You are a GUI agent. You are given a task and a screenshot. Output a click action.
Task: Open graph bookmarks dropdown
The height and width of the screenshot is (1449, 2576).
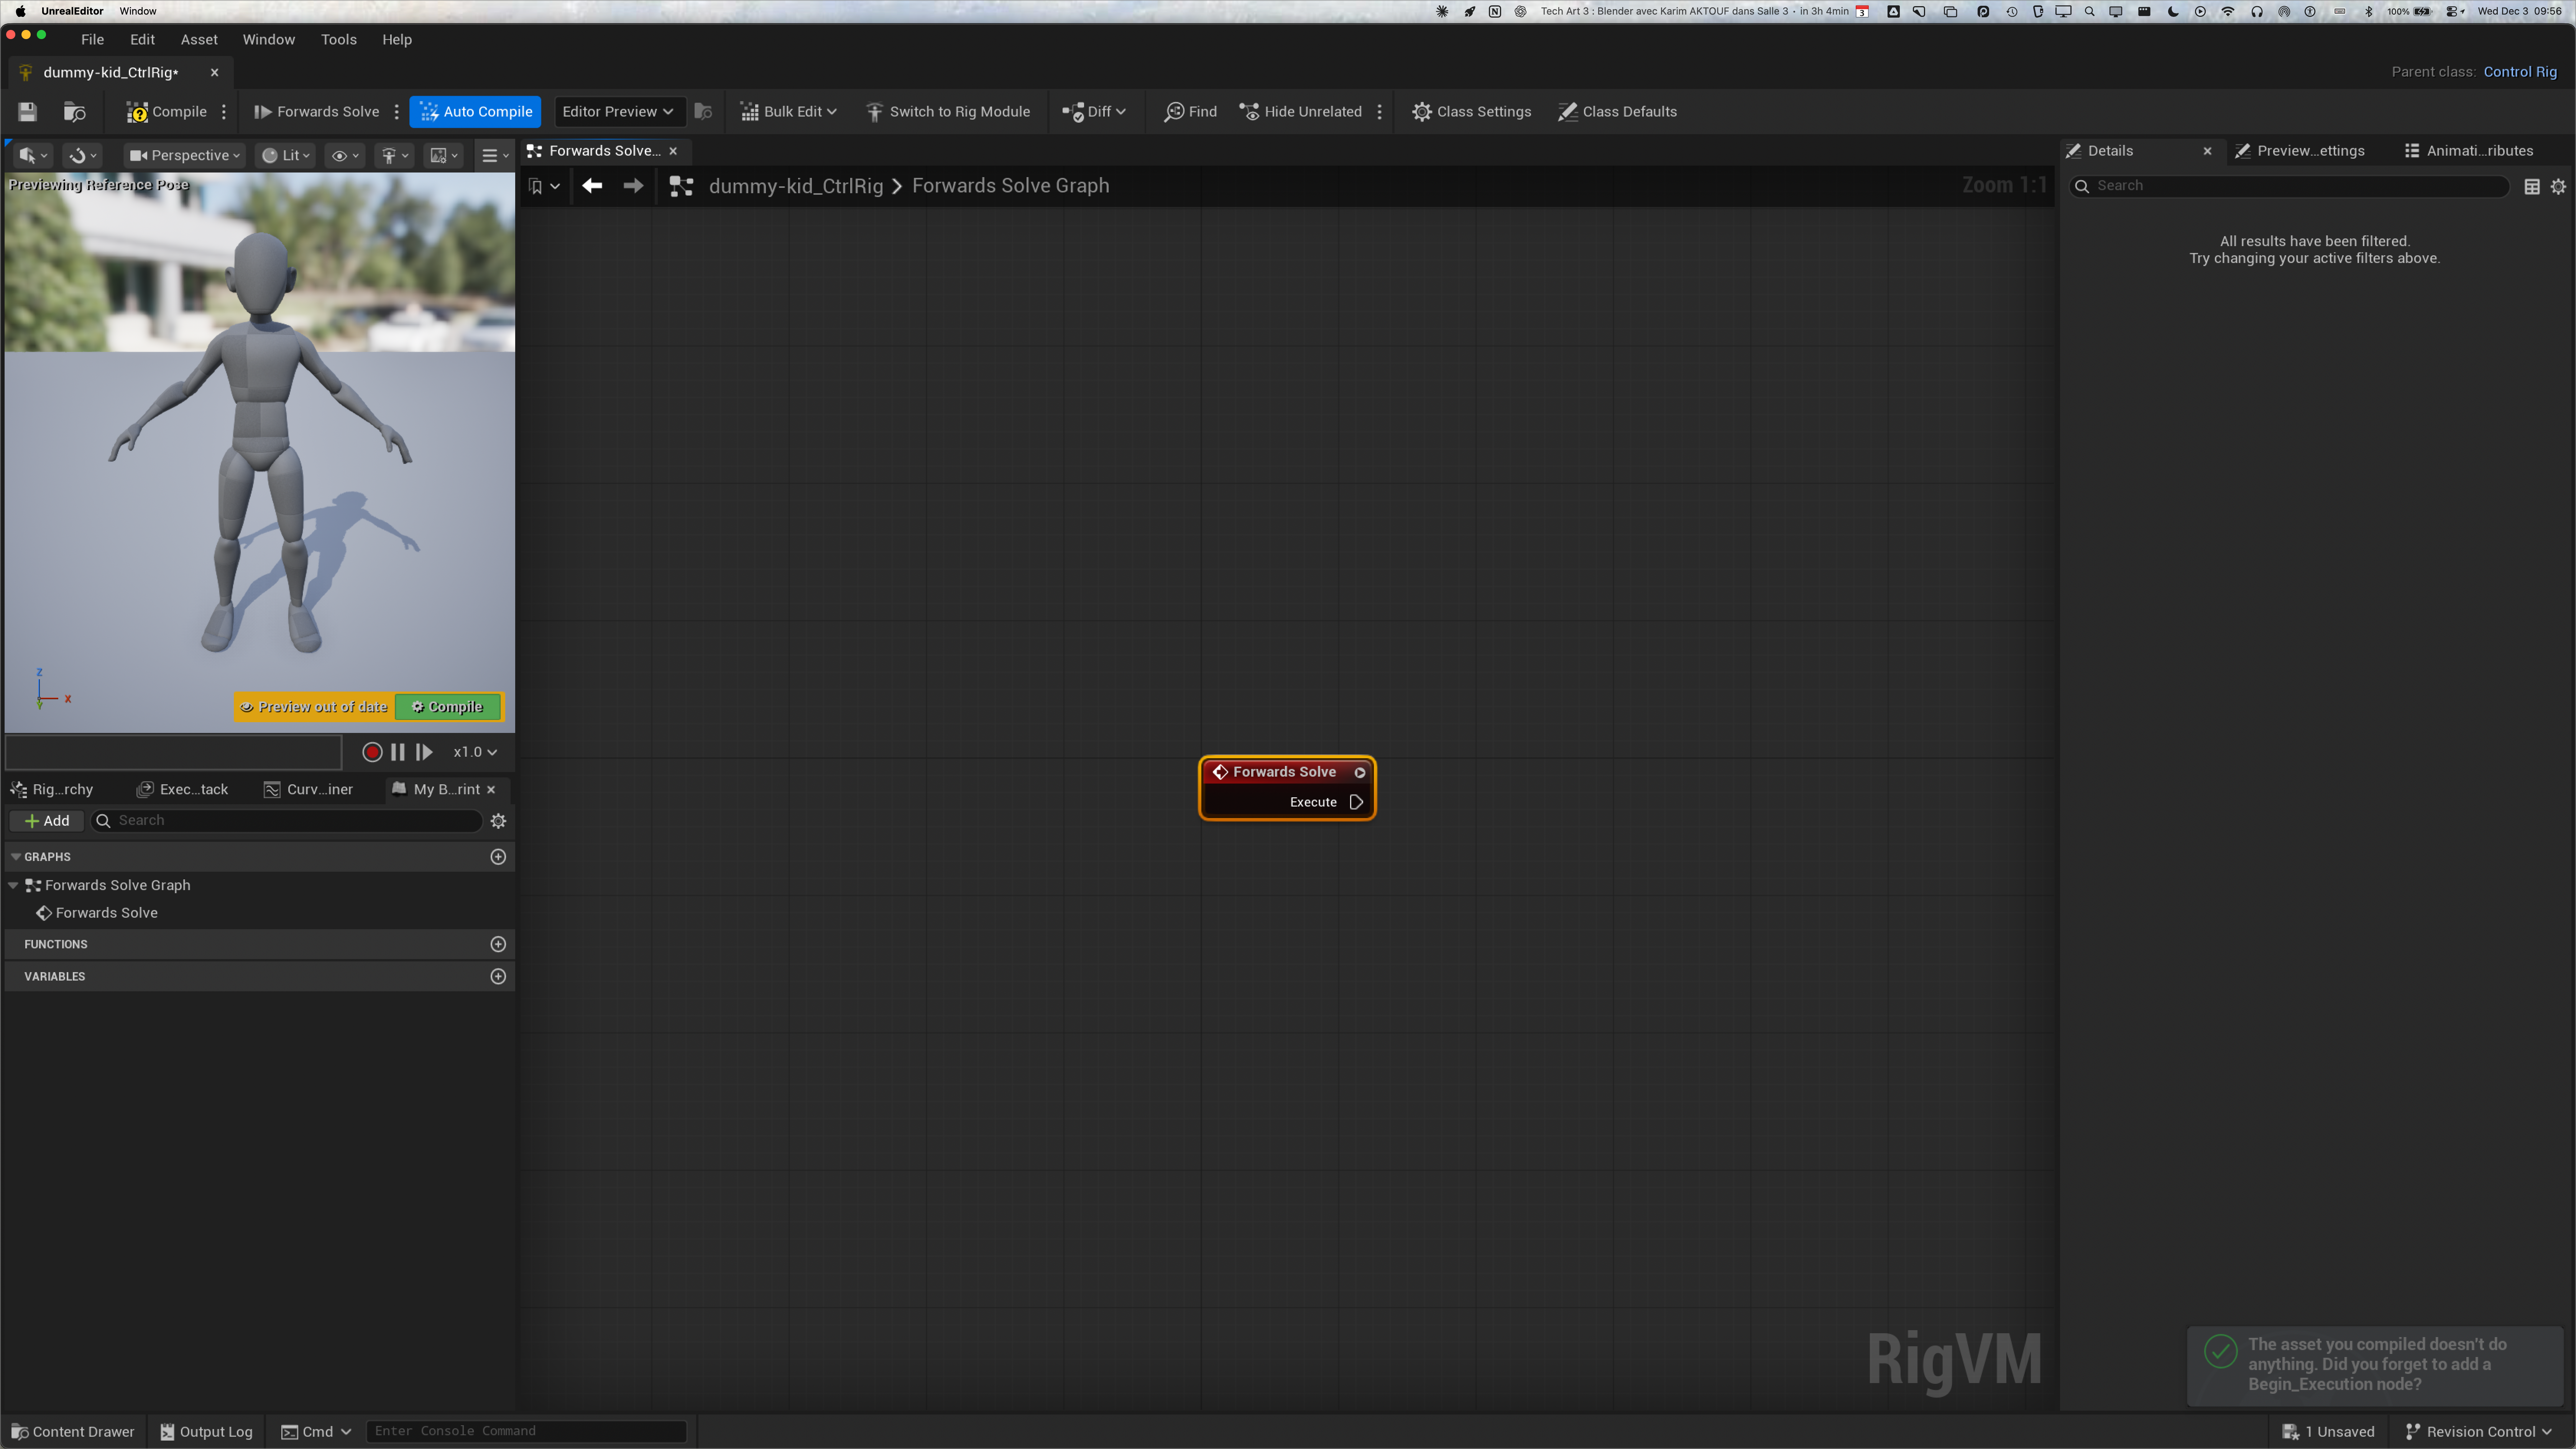click(544, 186)
